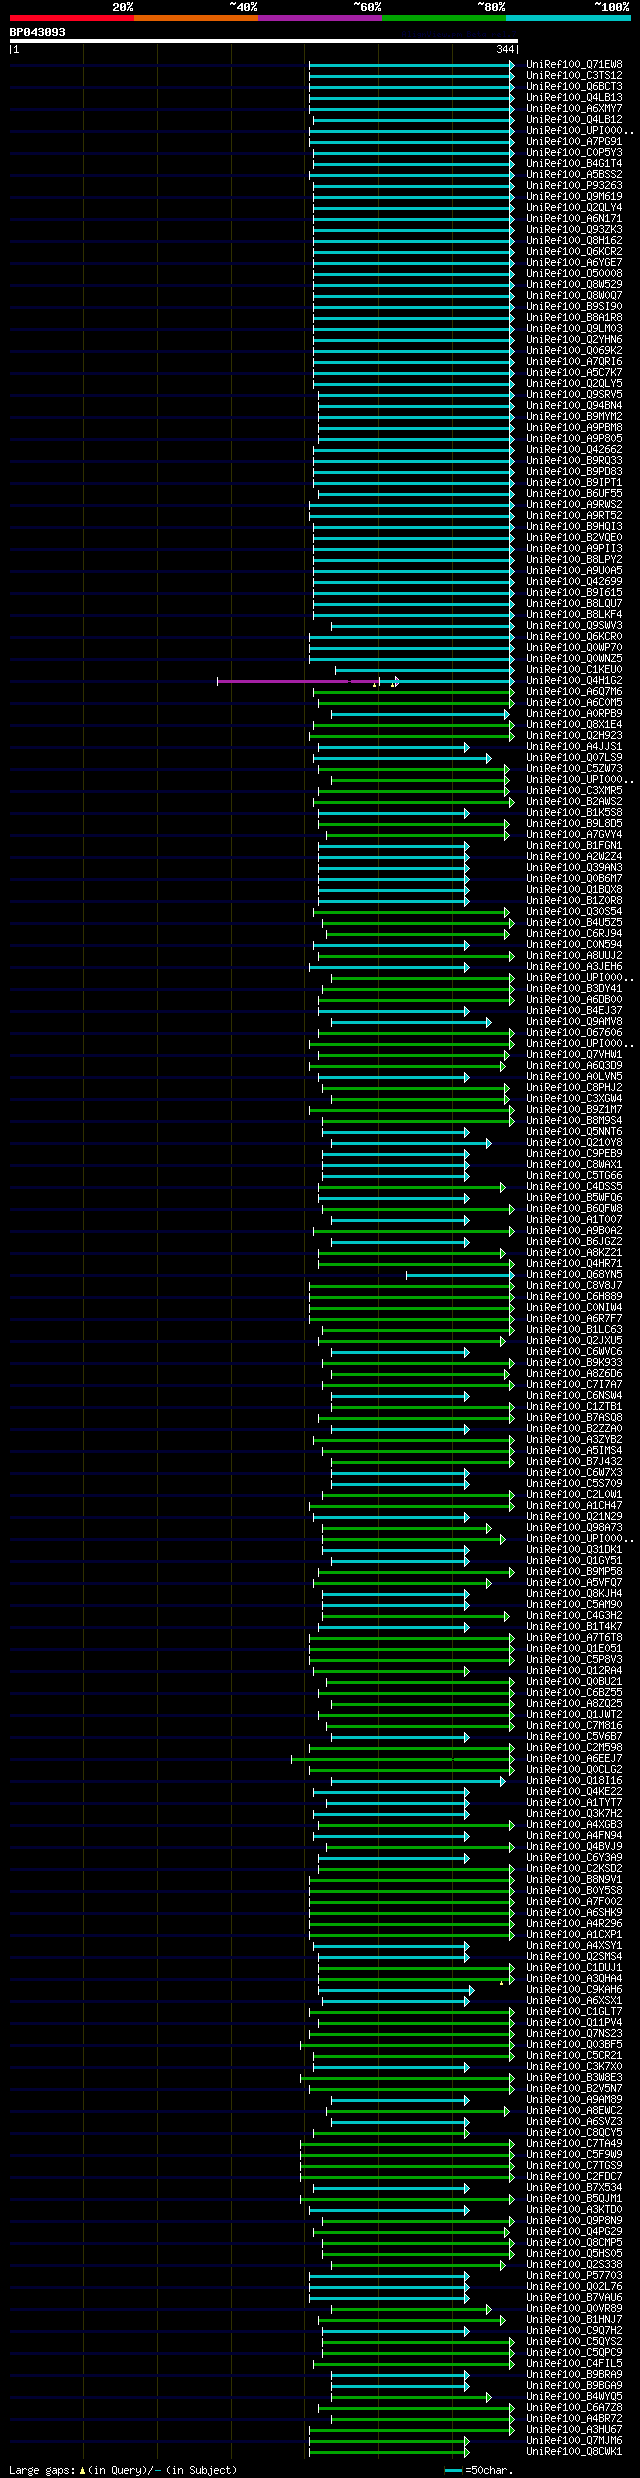Click the purple ~60% identity legend segment
This screenshot has height=2478, width=640.
pos(319,18)
